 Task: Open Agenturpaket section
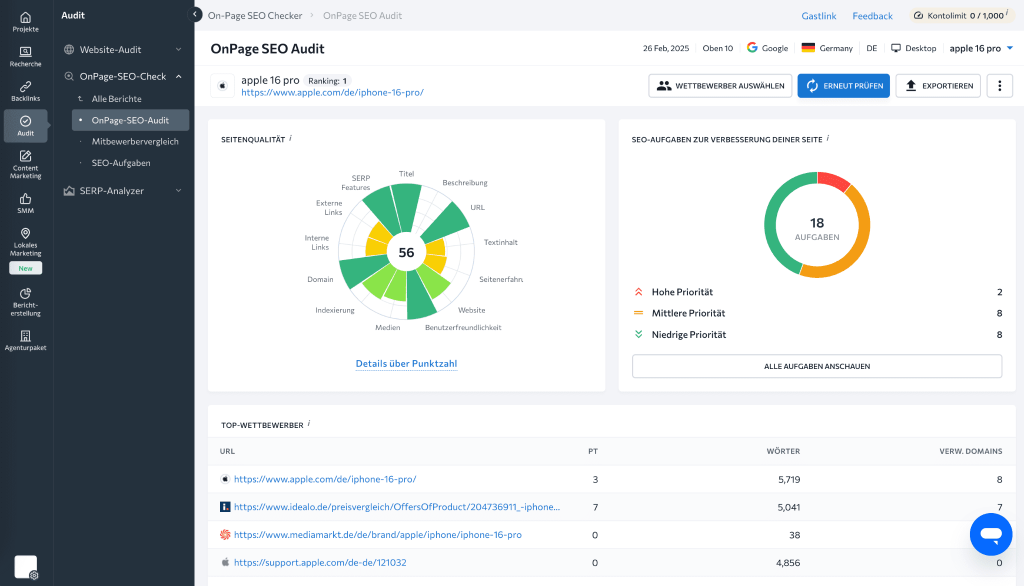[25, 340]
